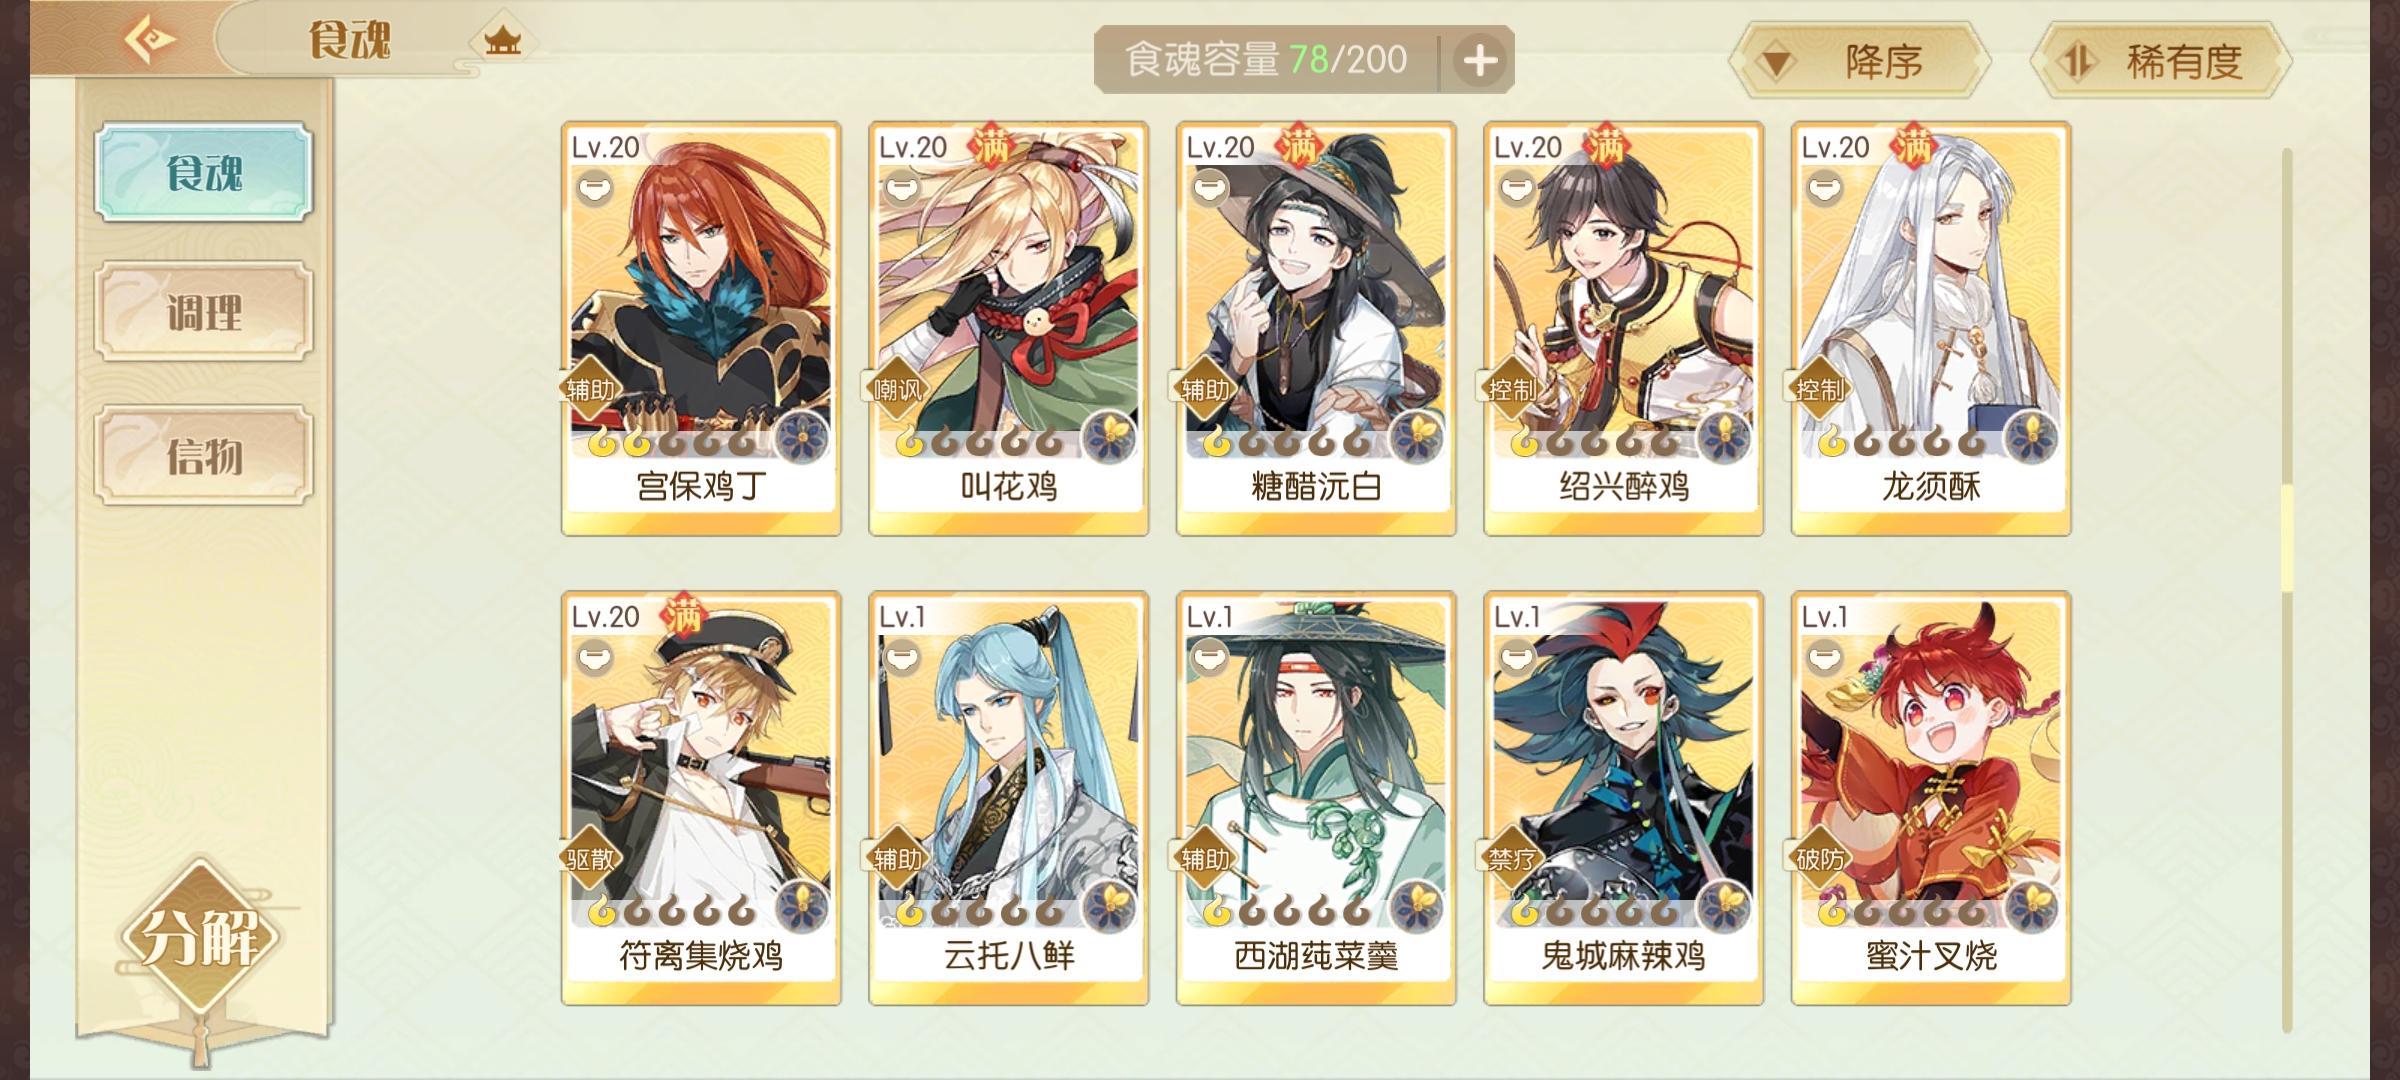Toggle the 降序 sort order

click(x=1860, y=62)
